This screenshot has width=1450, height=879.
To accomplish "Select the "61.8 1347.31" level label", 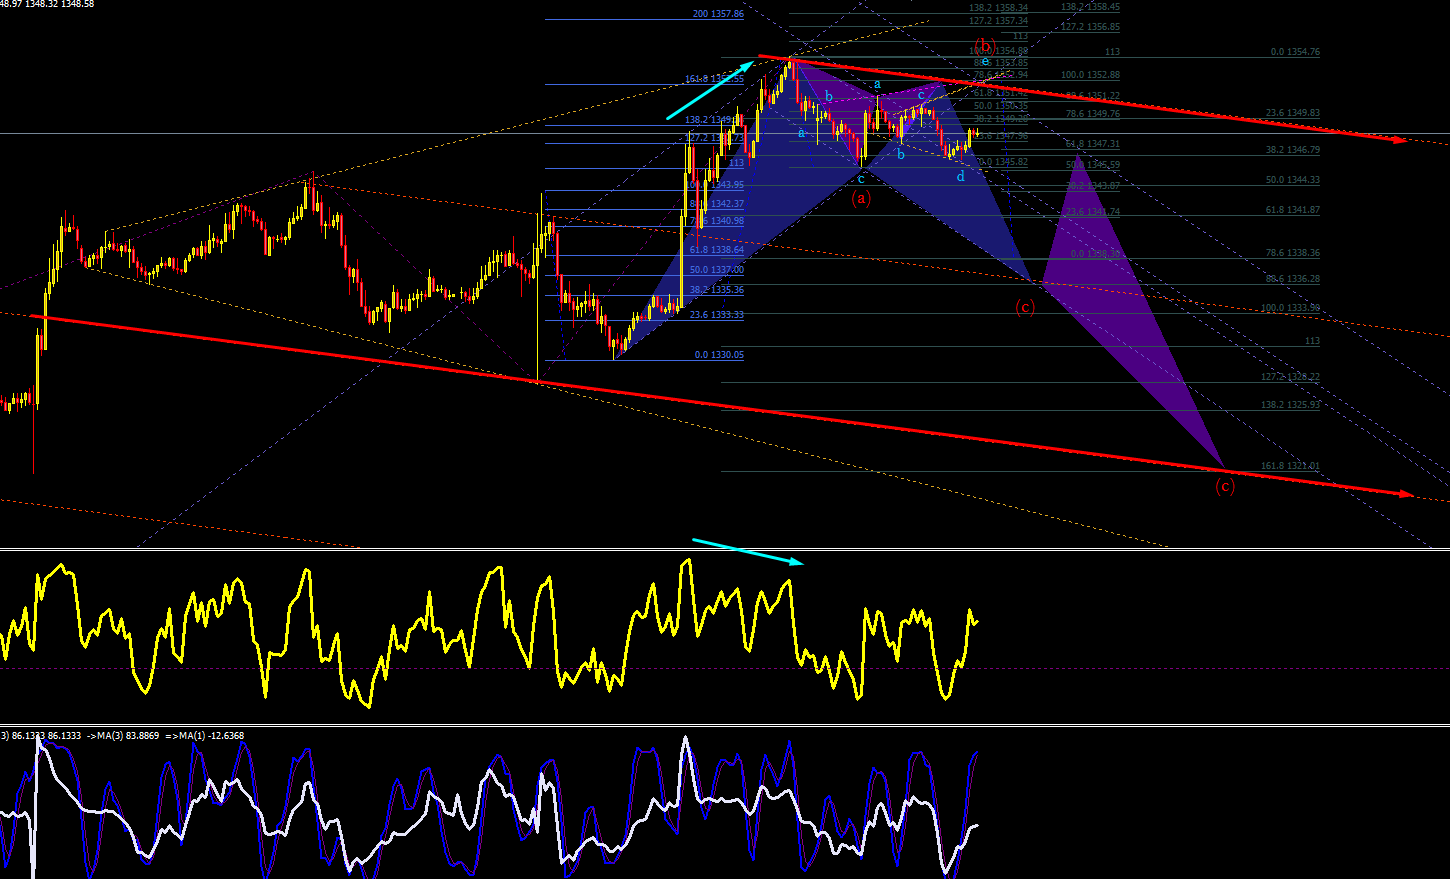I will coord(1093,144).
